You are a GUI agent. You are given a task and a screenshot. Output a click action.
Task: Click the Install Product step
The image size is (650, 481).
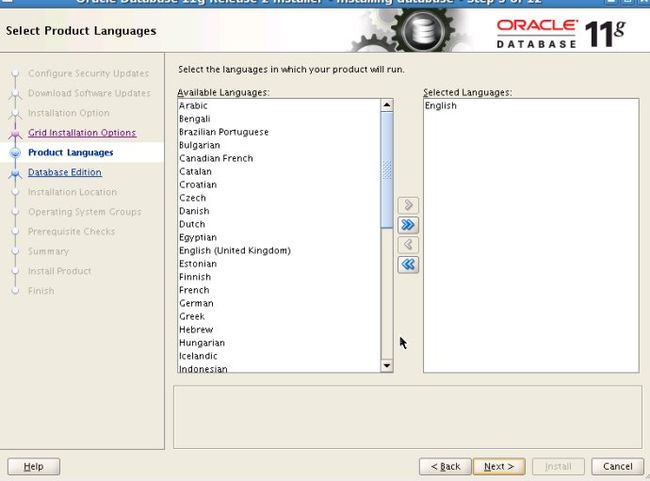[59, 271]
